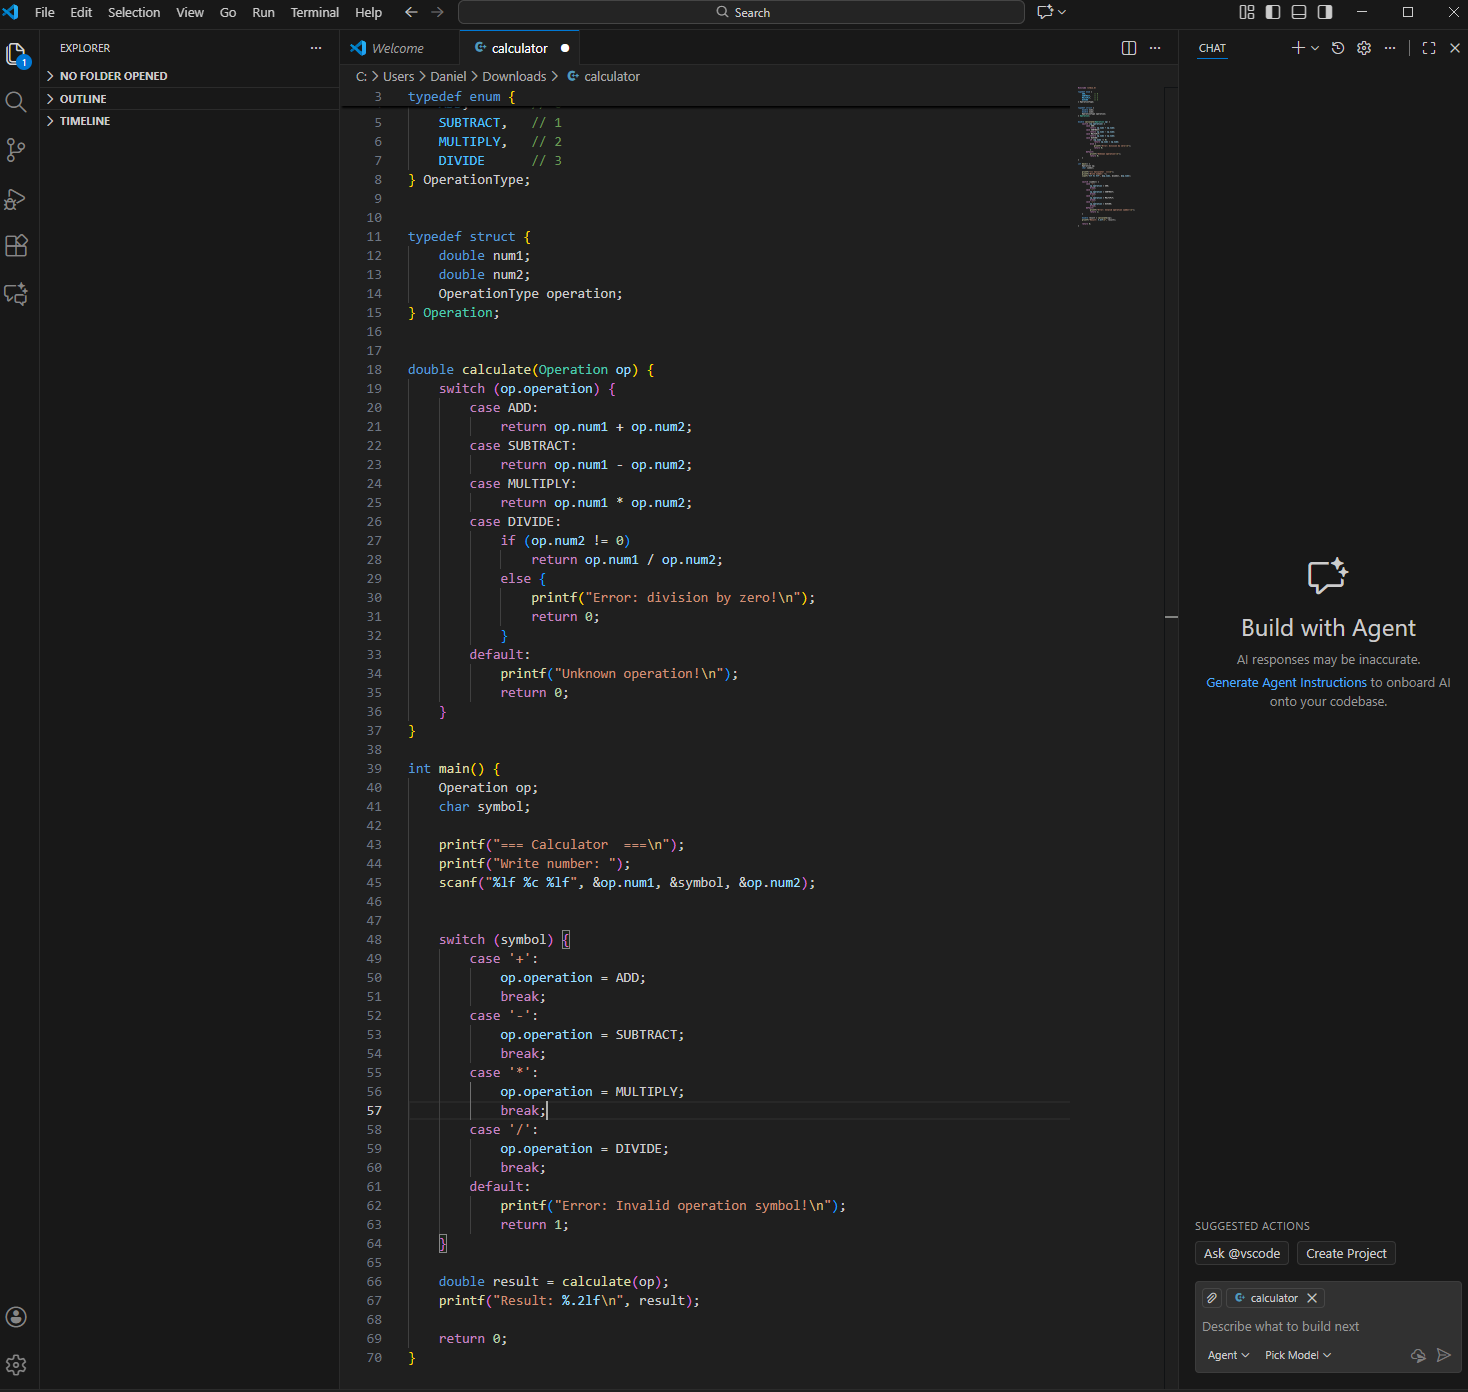Open the Explorer view in activity bar
The width and height of the screenshot is (1468, 1392).
16,54
